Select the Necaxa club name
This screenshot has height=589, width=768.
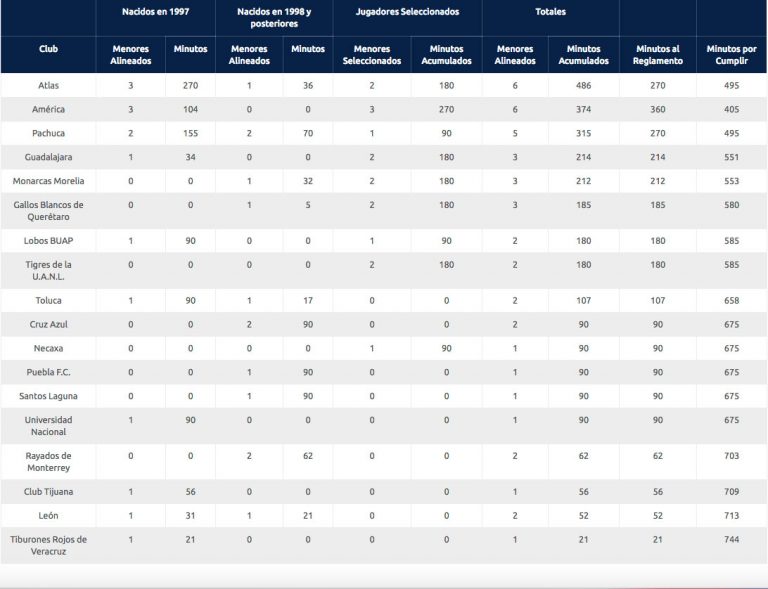pos(48,349)
